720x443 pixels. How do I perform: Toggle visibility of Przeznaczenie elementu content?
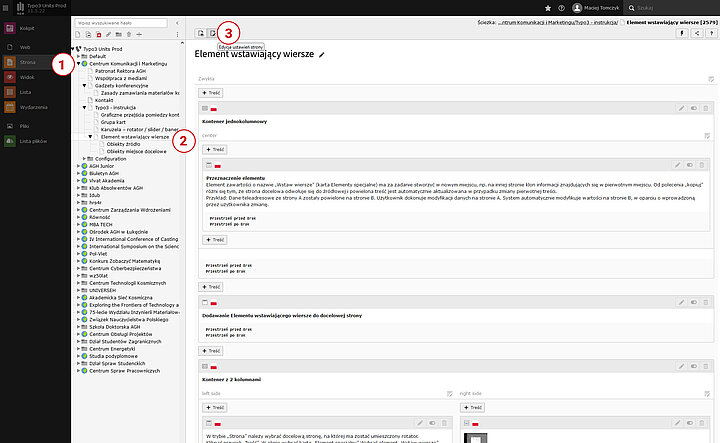tap(690, 164)
